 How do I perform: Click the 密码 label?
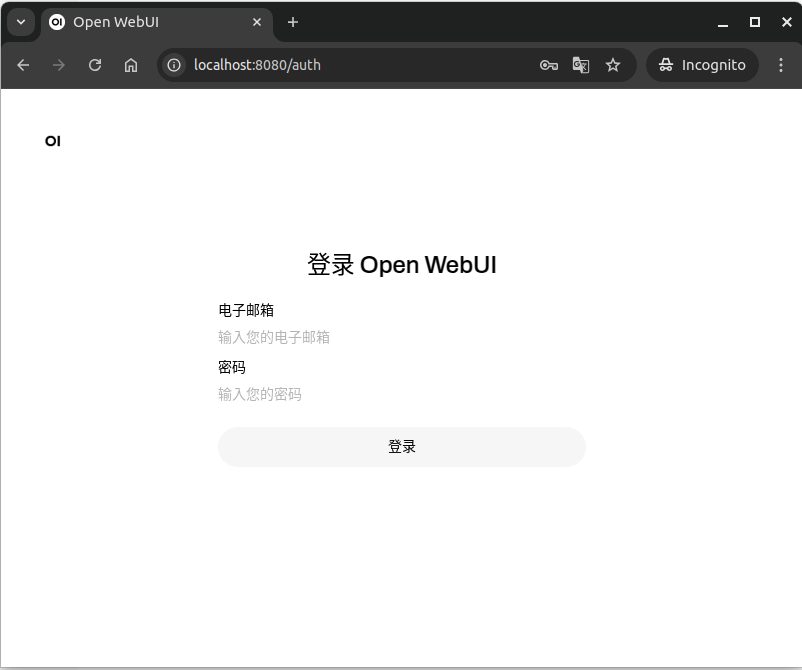coord(232,367)
